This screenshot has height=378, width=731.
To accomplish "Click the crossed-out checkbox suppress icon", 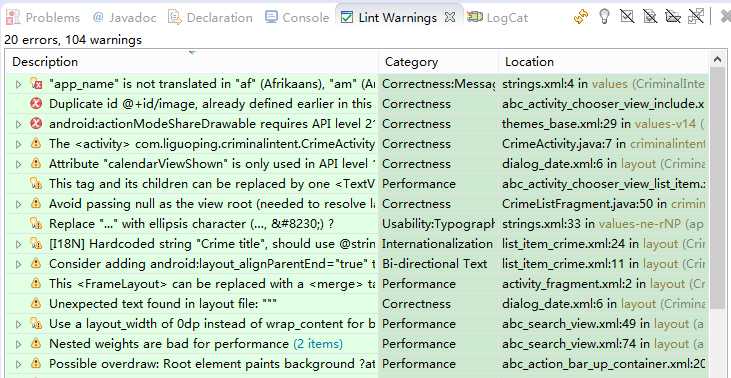I will 627,17.
